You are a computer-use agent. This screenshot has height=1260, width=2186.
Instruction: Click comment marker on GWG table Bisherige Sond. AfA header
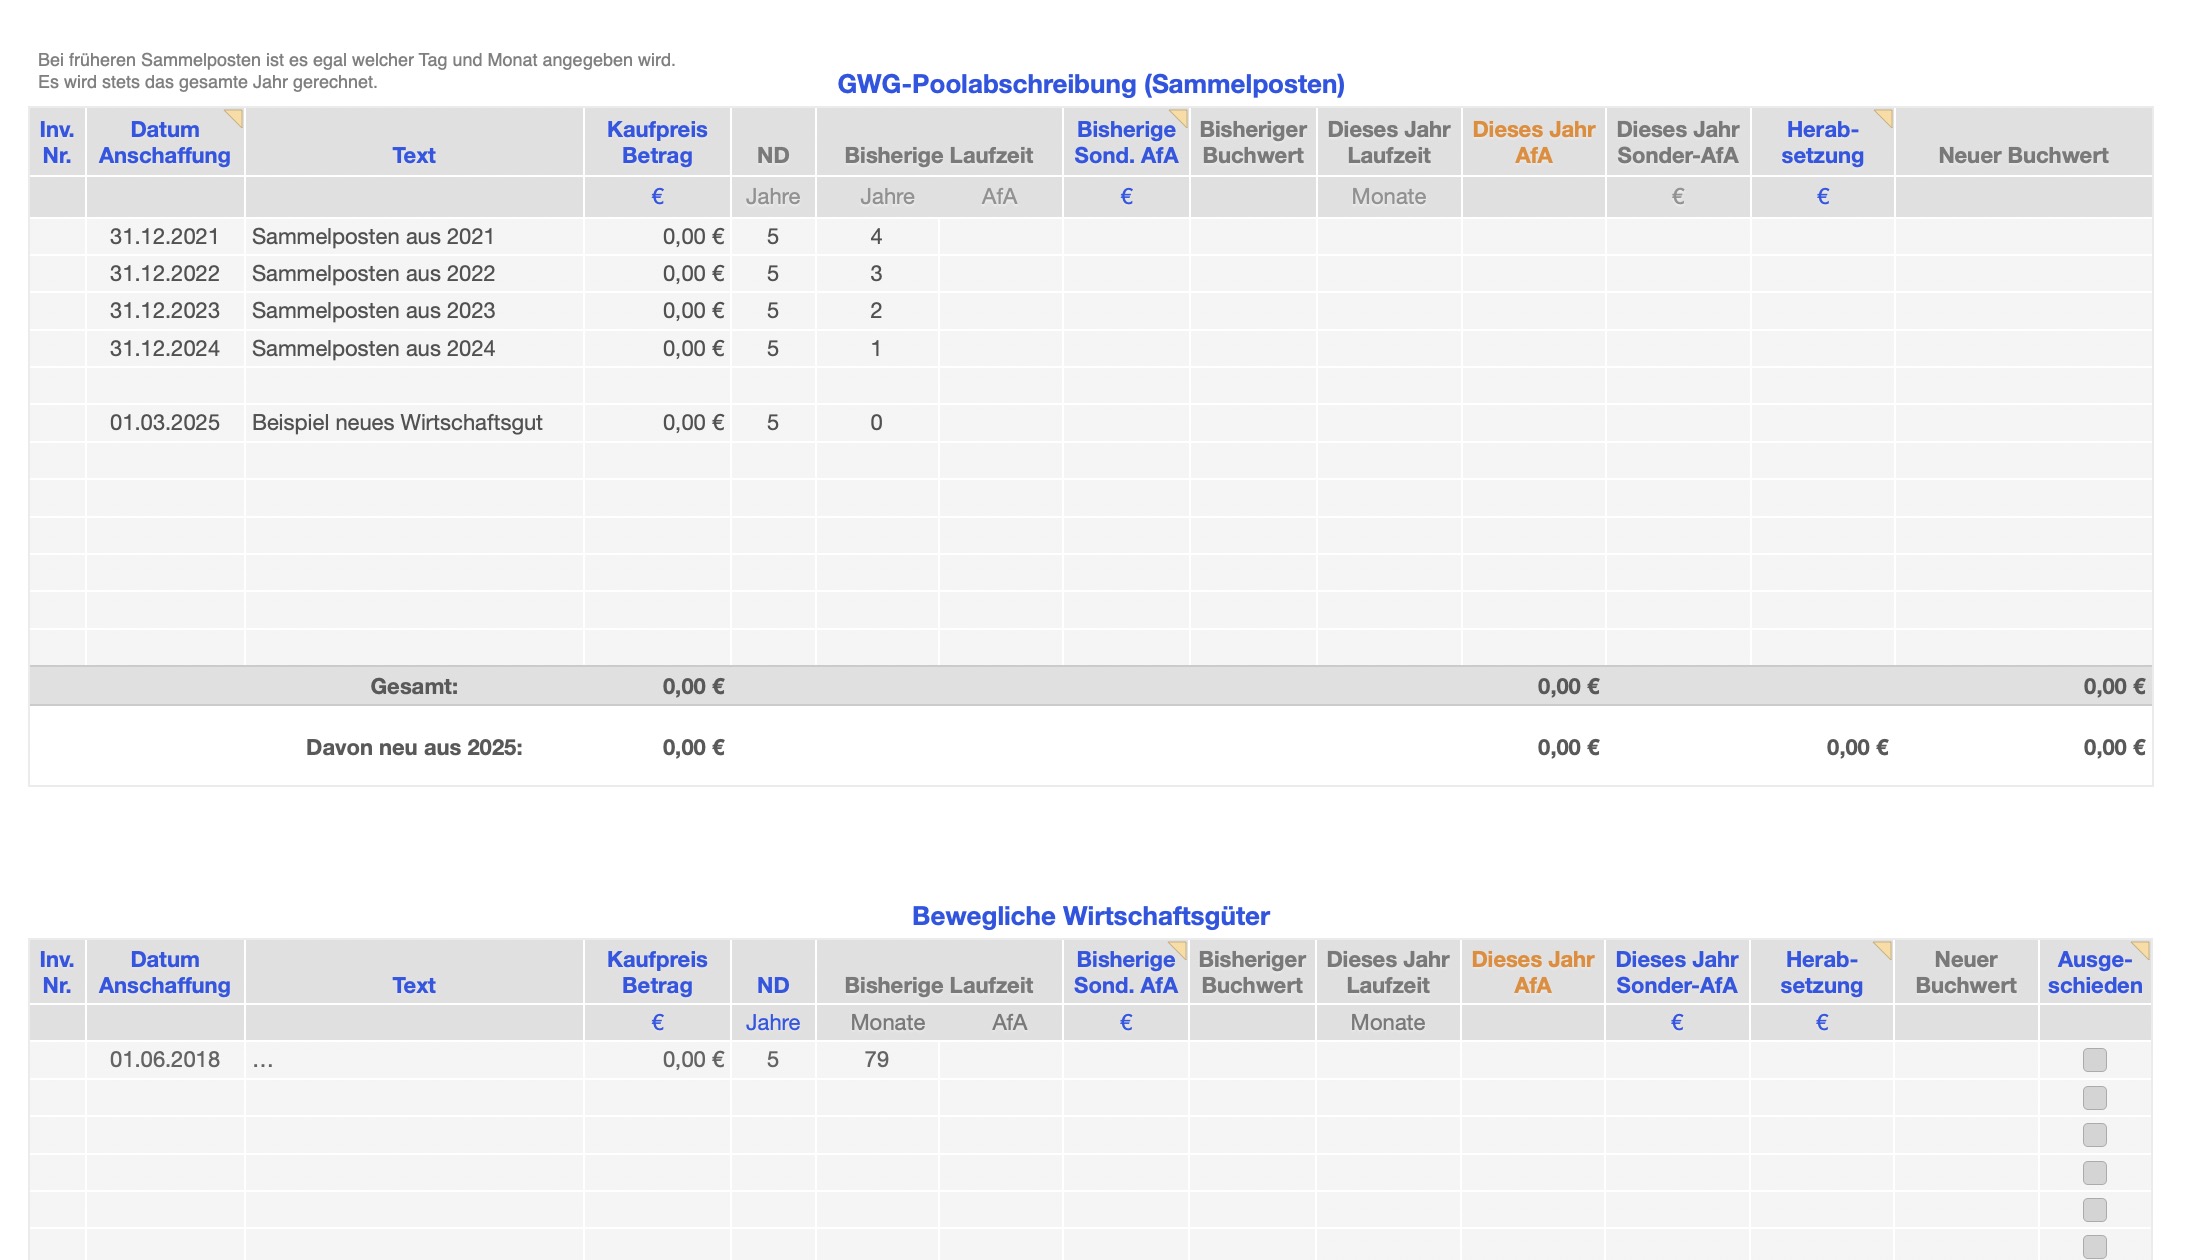pos(1180,117)
